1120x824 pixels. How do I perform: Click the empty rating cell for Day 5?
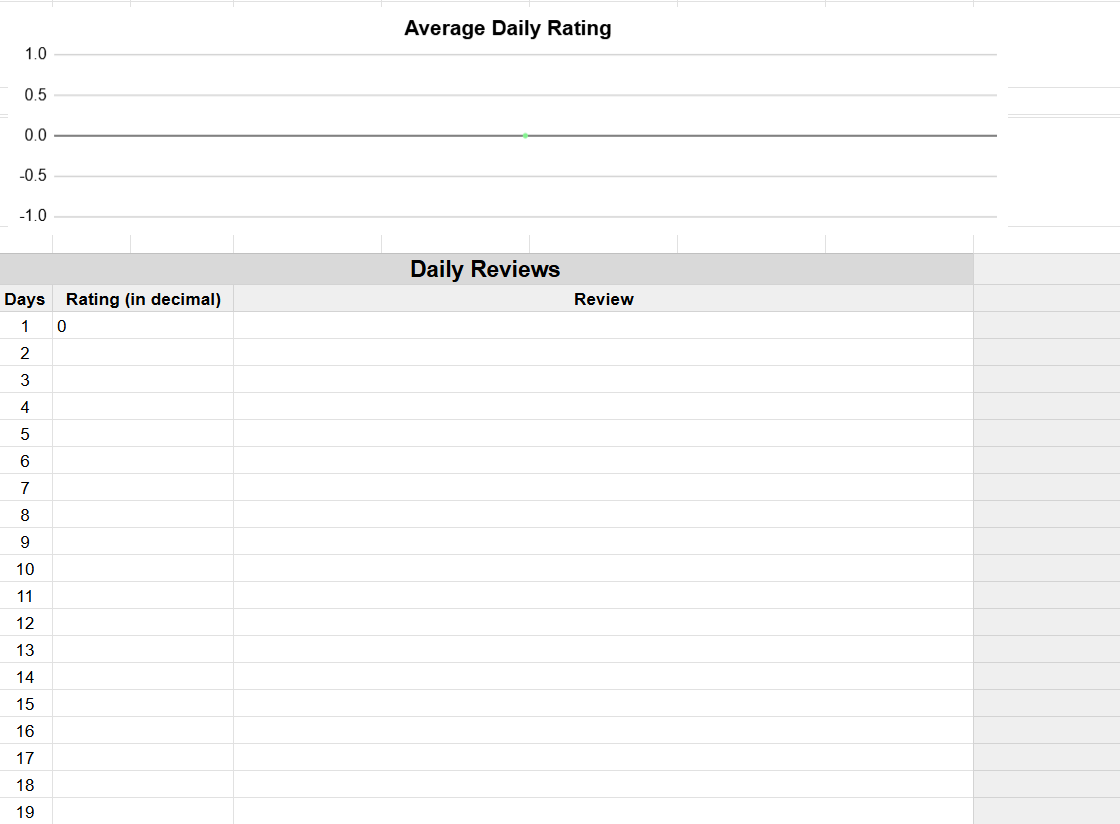point(143,434)
